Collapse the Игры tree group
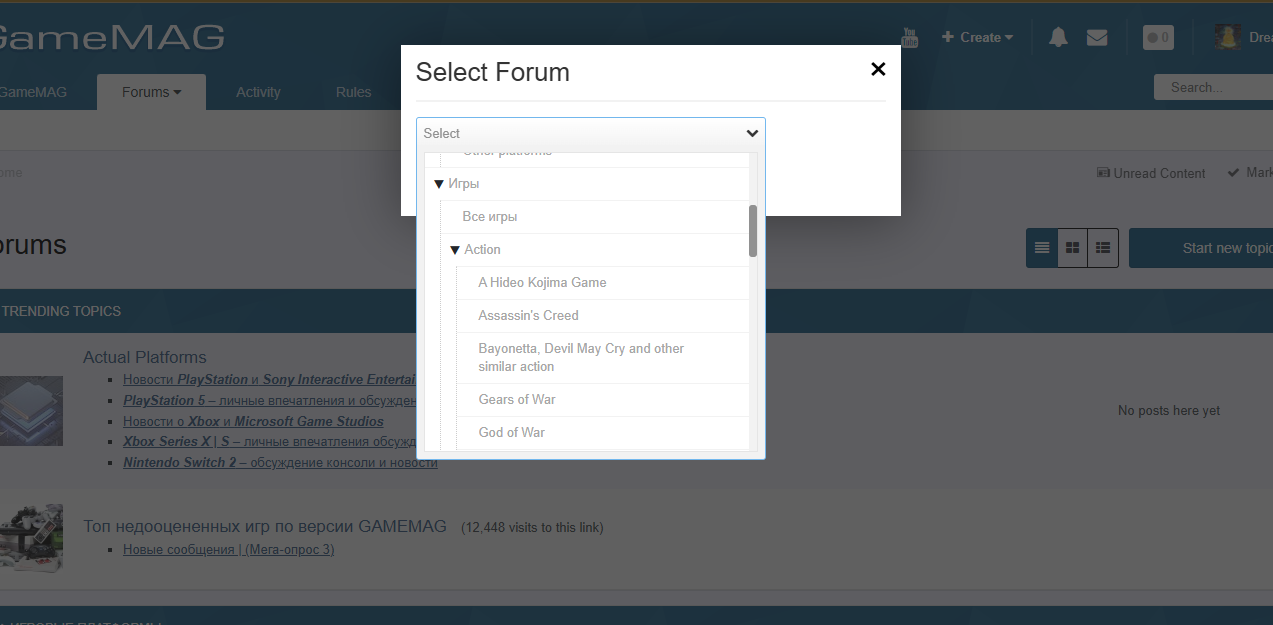Image resolution: width=1273 pixels, height=625 pixels. tap(439, 184)
